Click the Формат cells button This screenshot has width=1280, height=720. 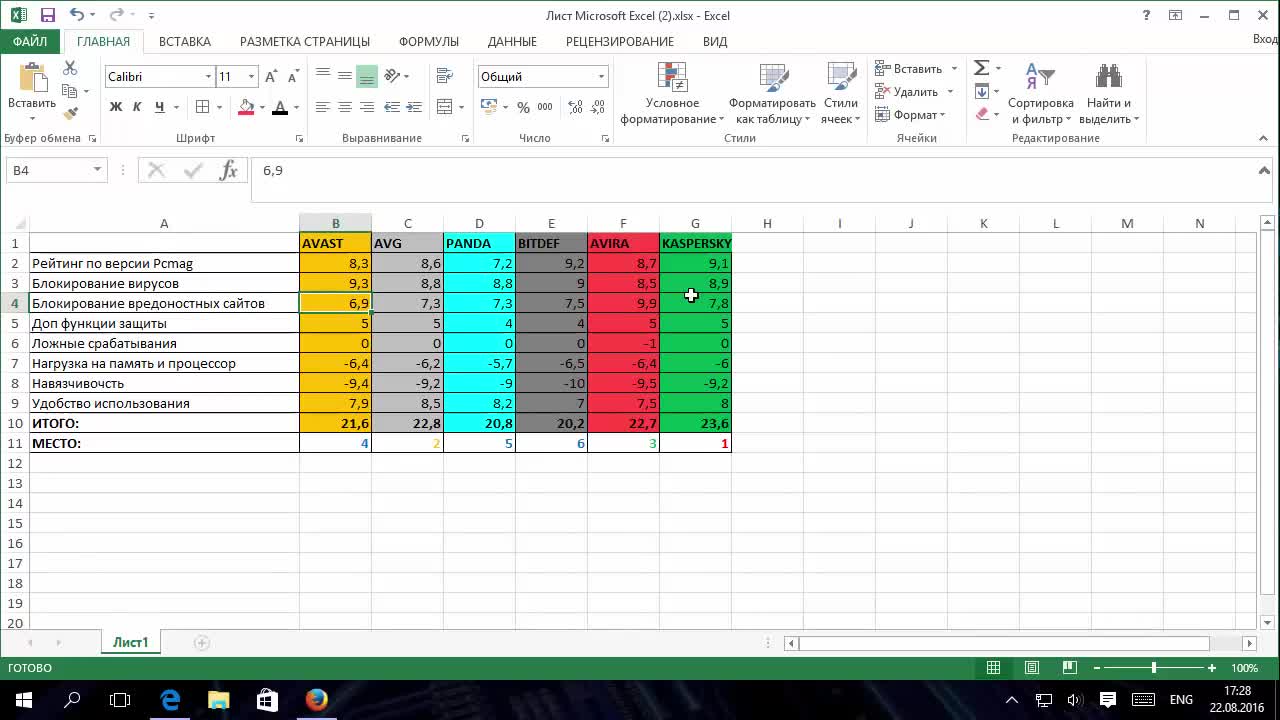coord(910,115)
